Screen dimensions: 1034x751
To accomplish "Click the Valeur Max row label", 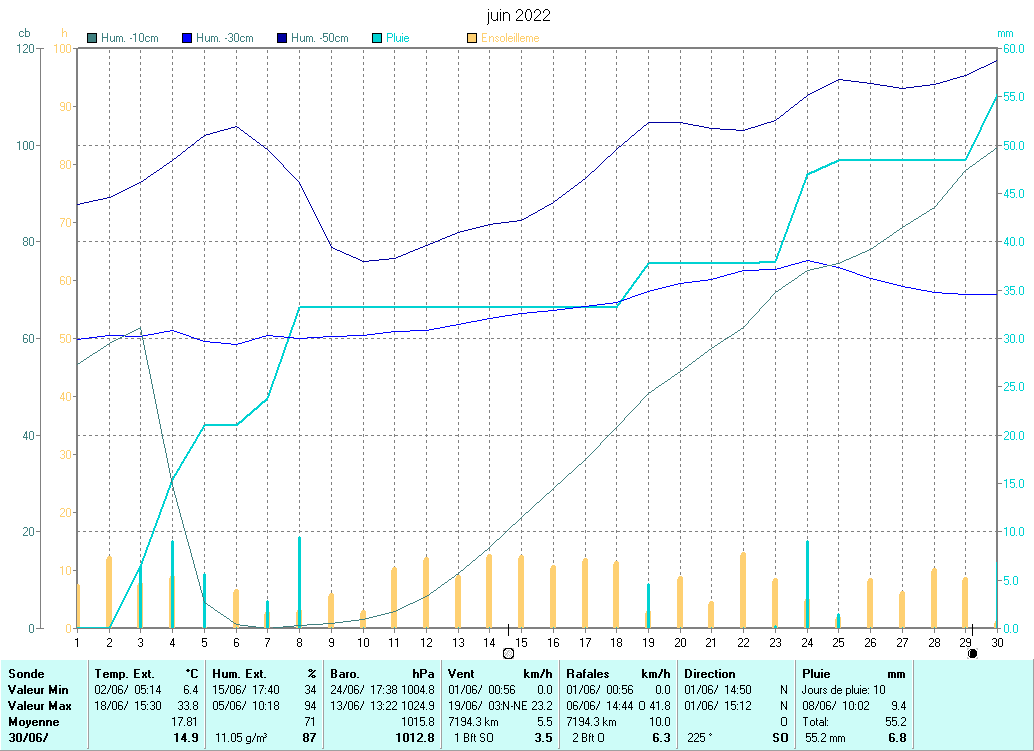I will pyautogui.click(x=39, y=706).
